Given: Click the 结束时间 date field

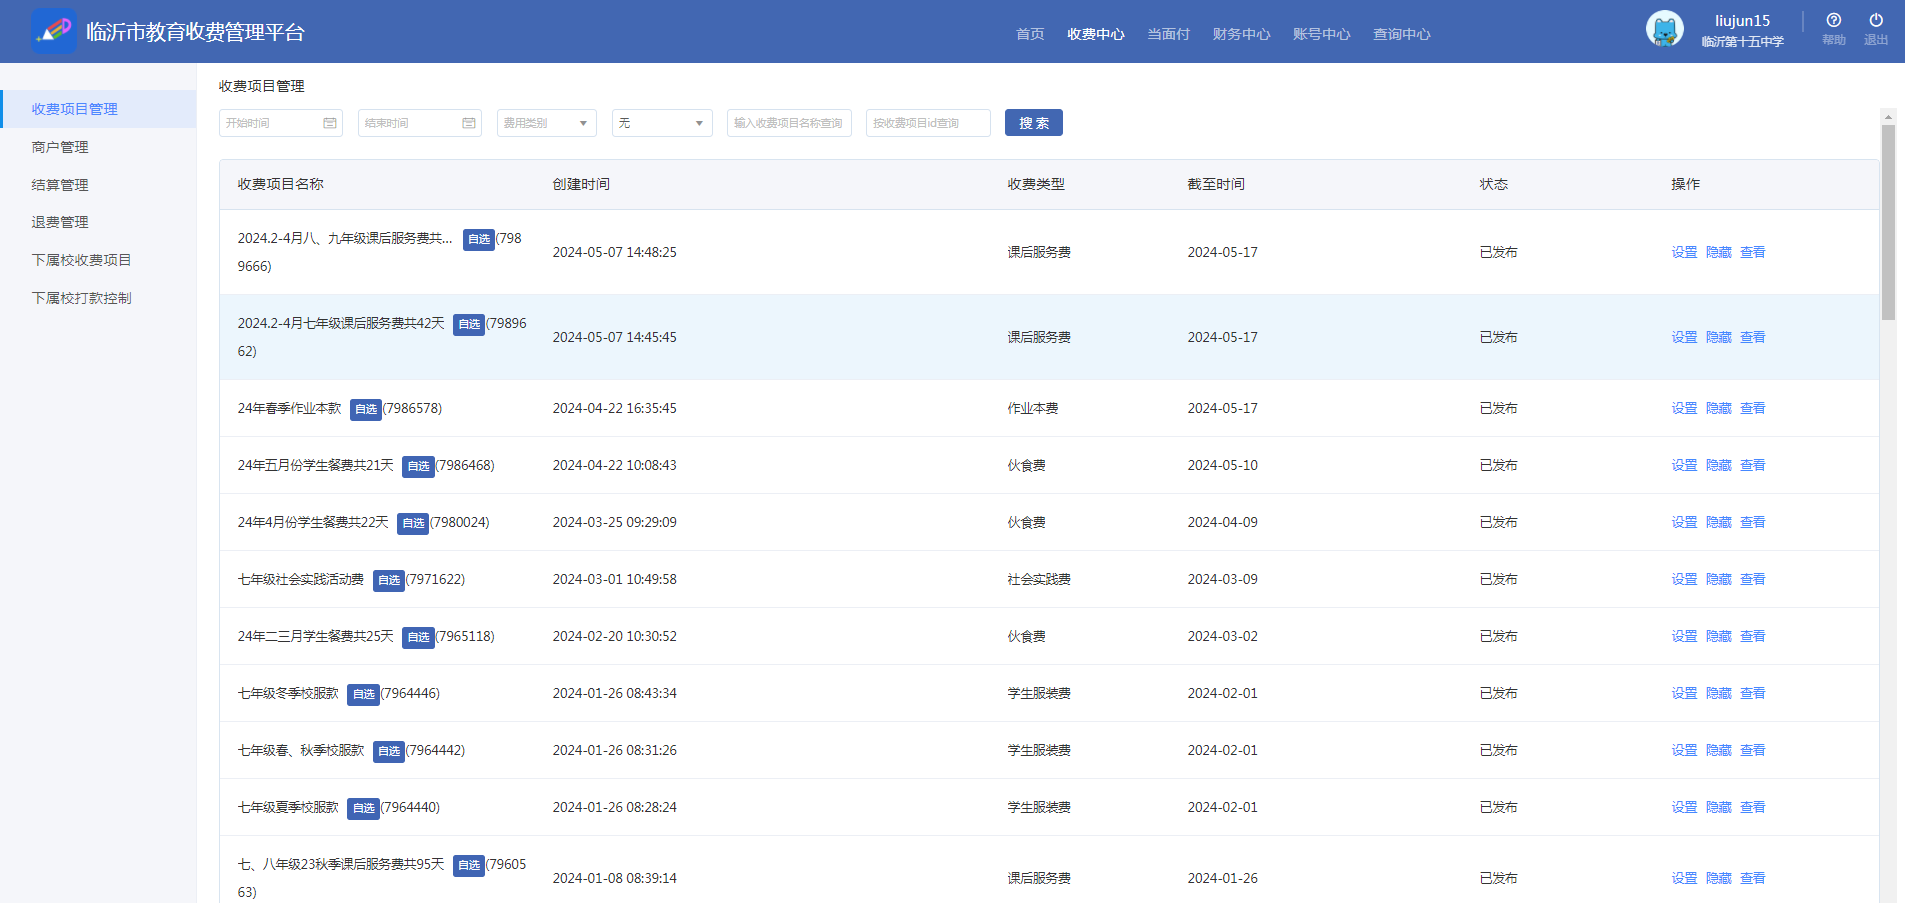Looking at the screenshot, I should pyautogui.click(x=419, y=123).
